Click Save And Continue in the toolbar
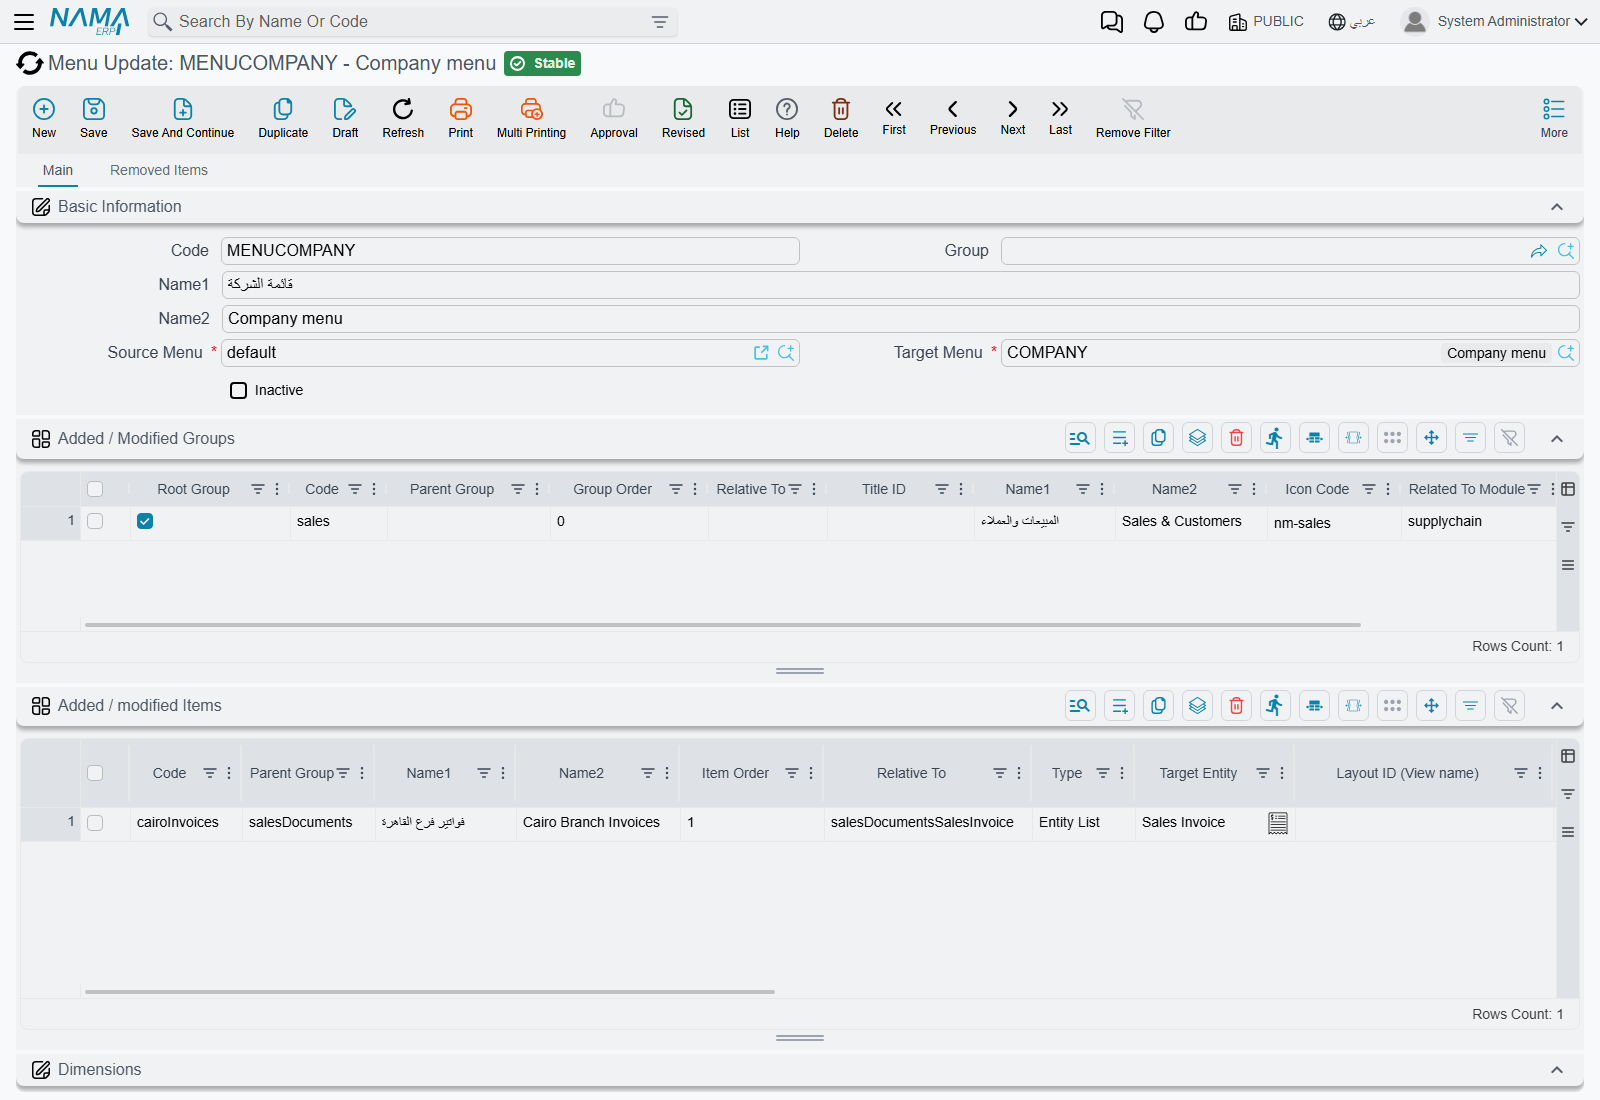Screen dimensions: 1600x1100 point(183,118)
